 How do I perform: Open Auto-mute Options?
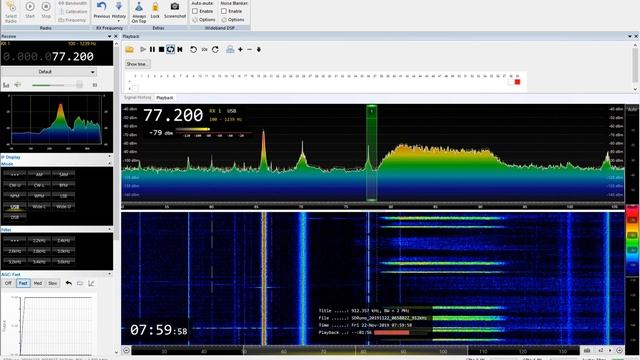[x=203, y=20]
